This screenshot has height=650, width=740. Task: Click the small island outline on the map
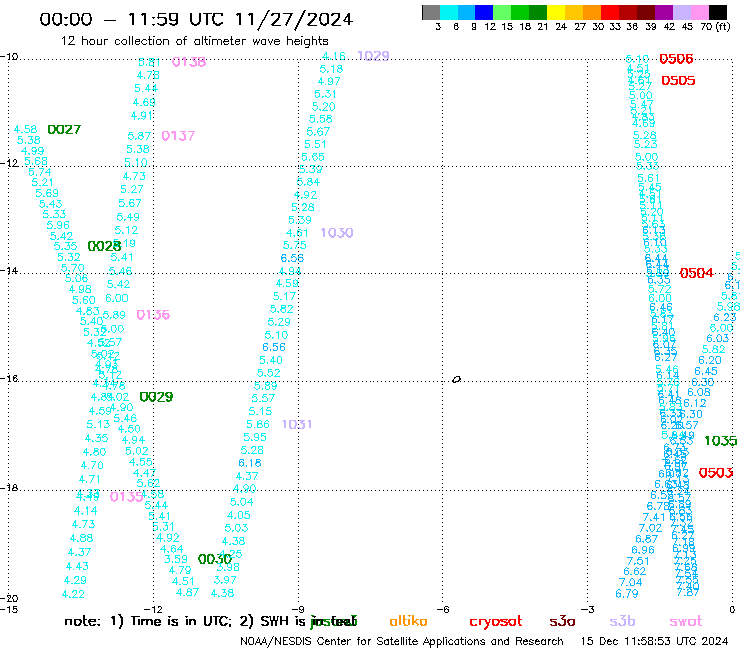pos(456,379)
